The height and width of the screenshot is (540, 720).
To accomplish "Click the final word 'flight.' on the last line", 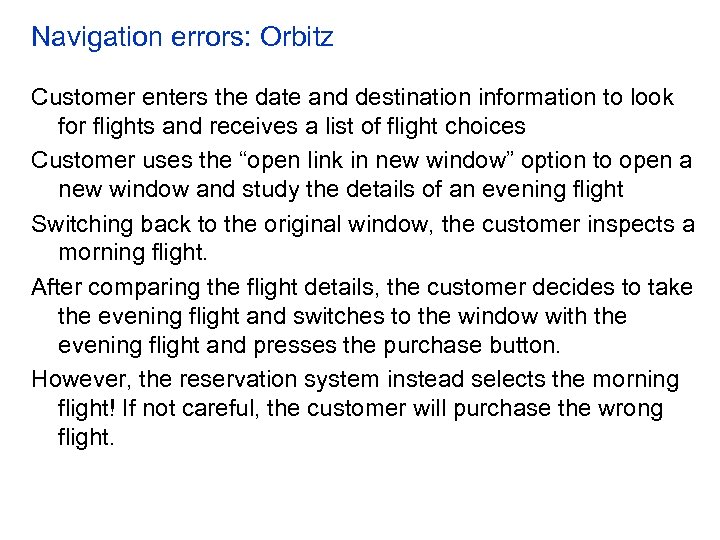I will click(x=86, y=436).
